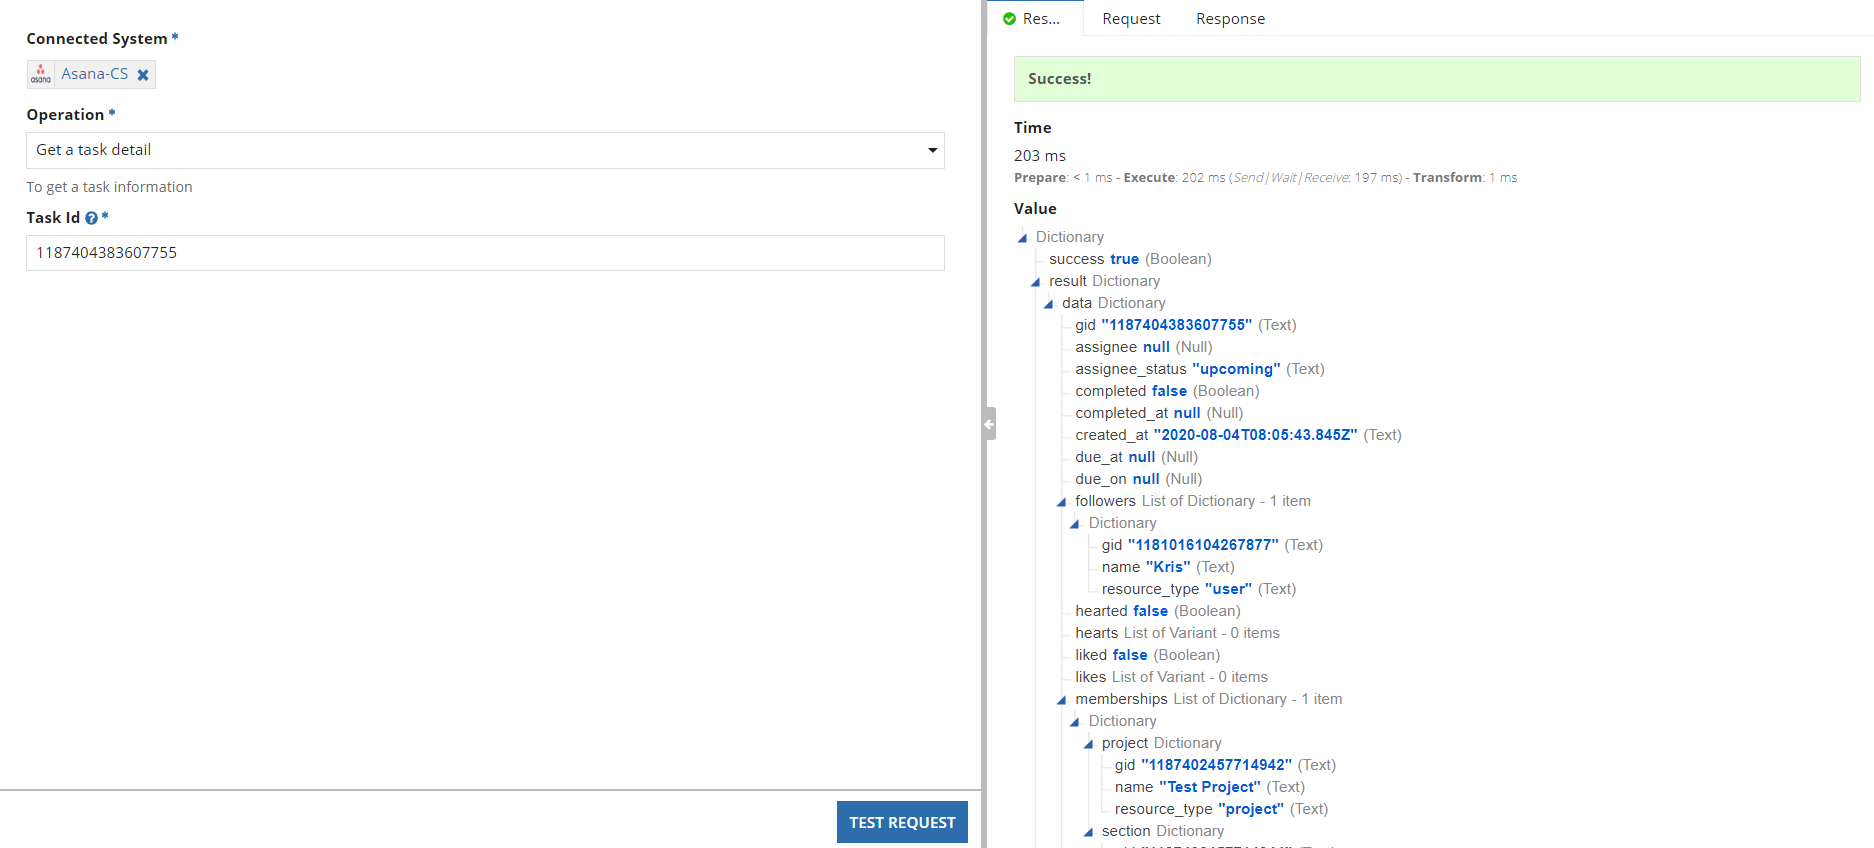Collapse the project Dictionary node

pos(1088,744)
